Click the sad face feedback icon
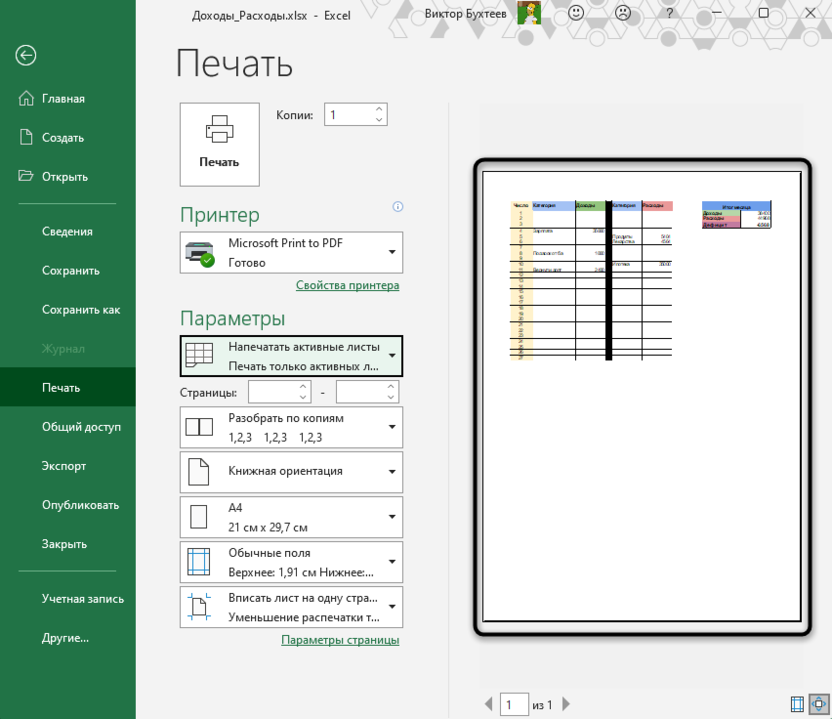This screenshot has width=832, height=719. 623,14
